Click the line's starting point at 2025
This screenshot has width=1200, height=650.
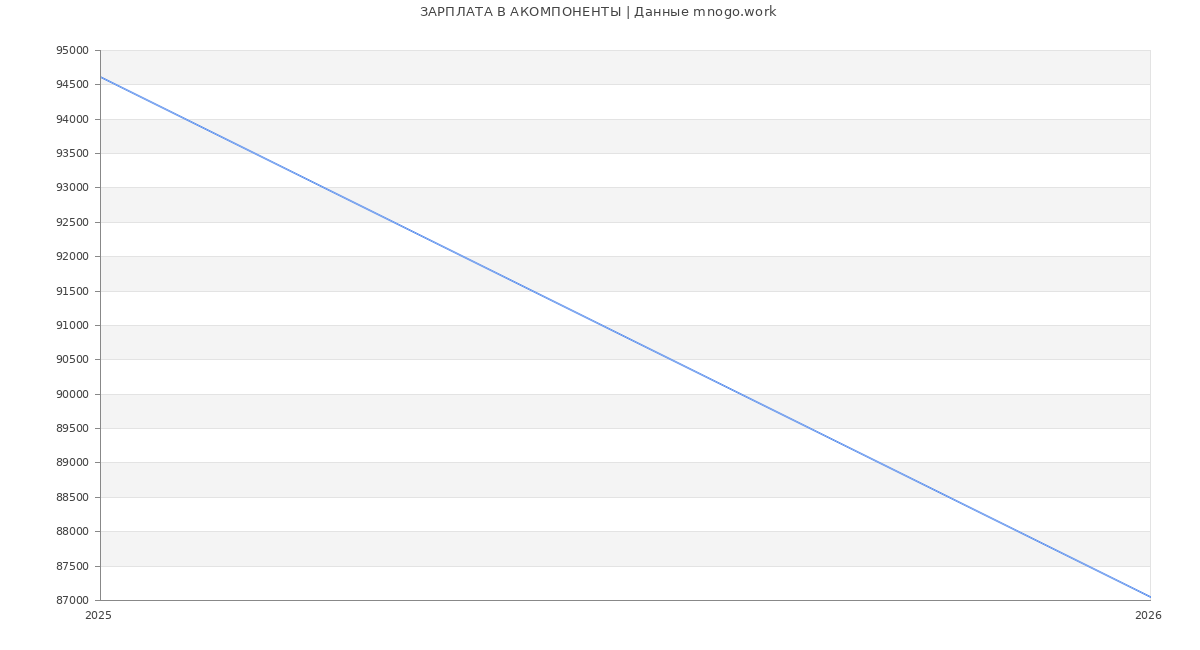[x=101, y=77]
